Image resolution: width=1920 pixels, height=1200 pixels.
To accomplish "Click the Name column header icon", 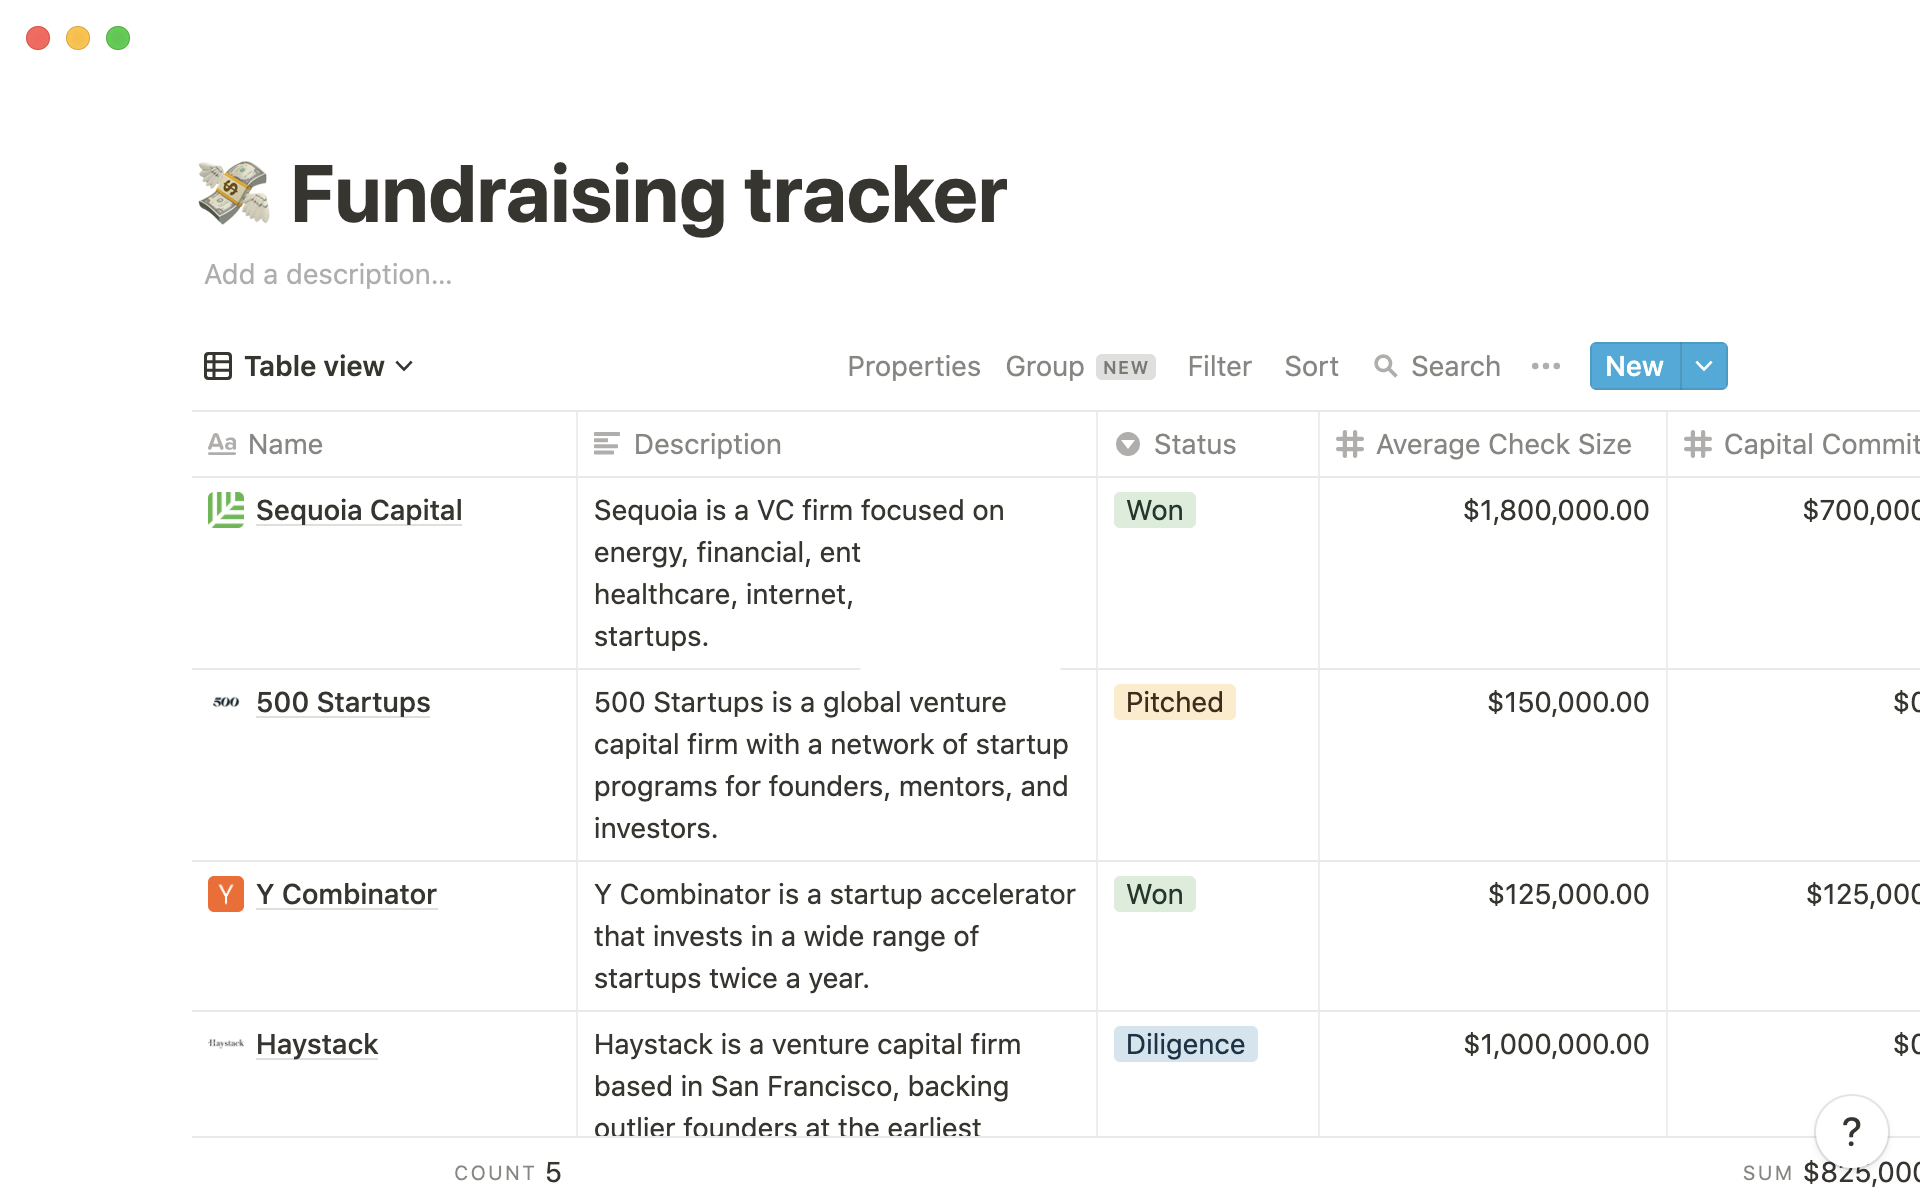I will click(x=221, y=444).
